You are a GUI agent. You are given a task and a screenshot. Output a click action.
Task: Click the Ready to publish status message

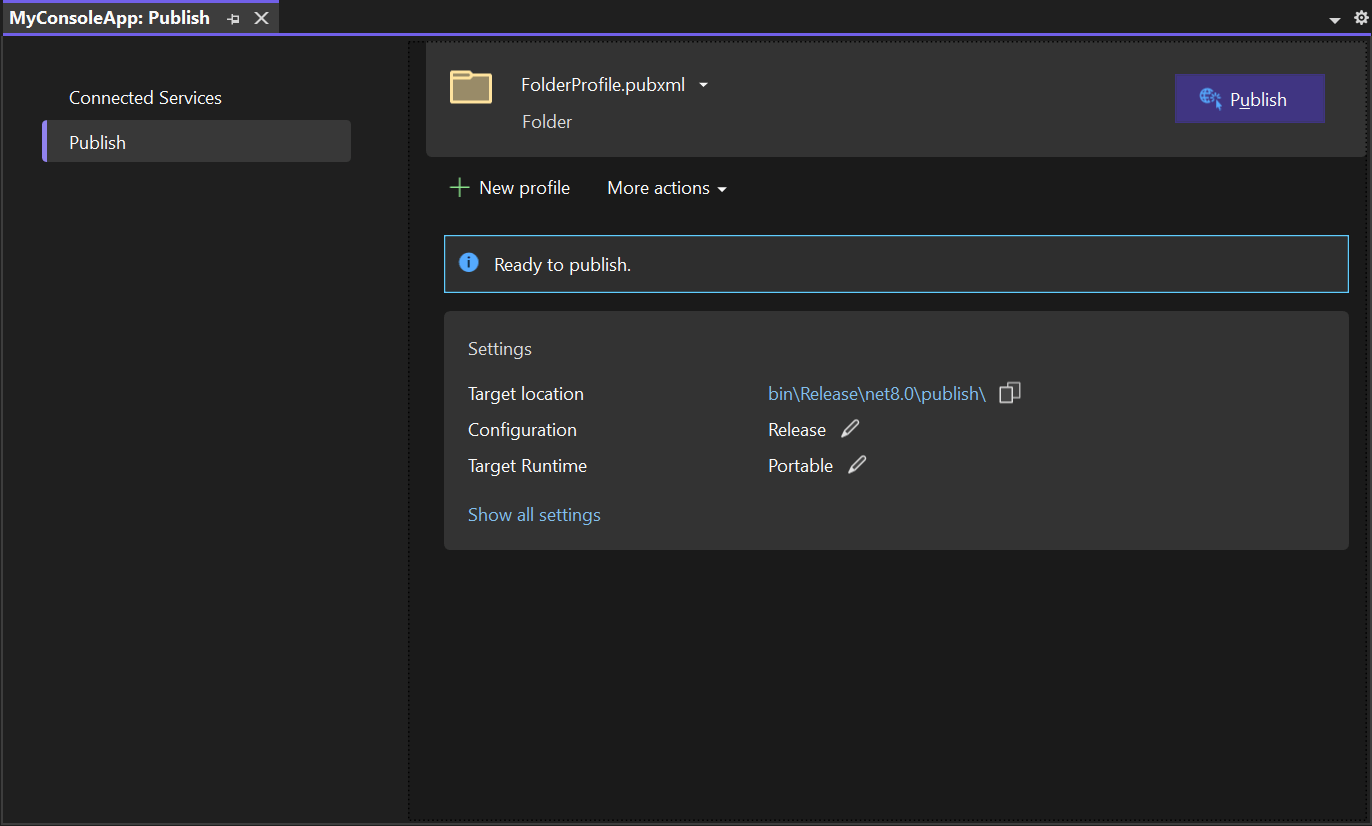click(x=562, y=265)
